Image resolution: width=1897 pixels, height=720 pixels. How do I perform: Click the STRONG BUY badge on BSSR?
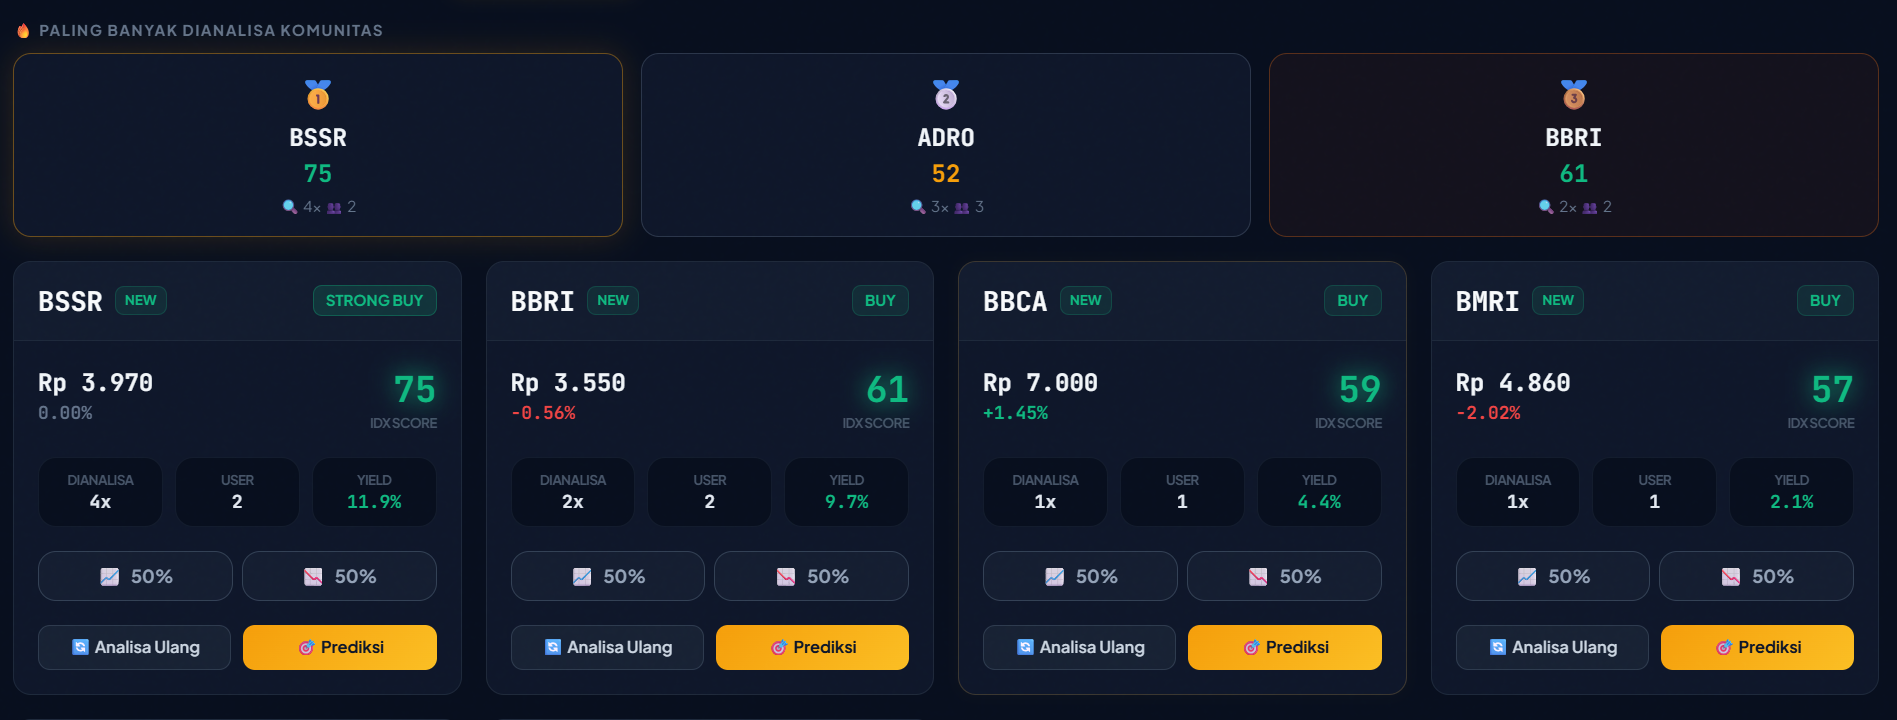pyautogui.click(x=374, y=301)
